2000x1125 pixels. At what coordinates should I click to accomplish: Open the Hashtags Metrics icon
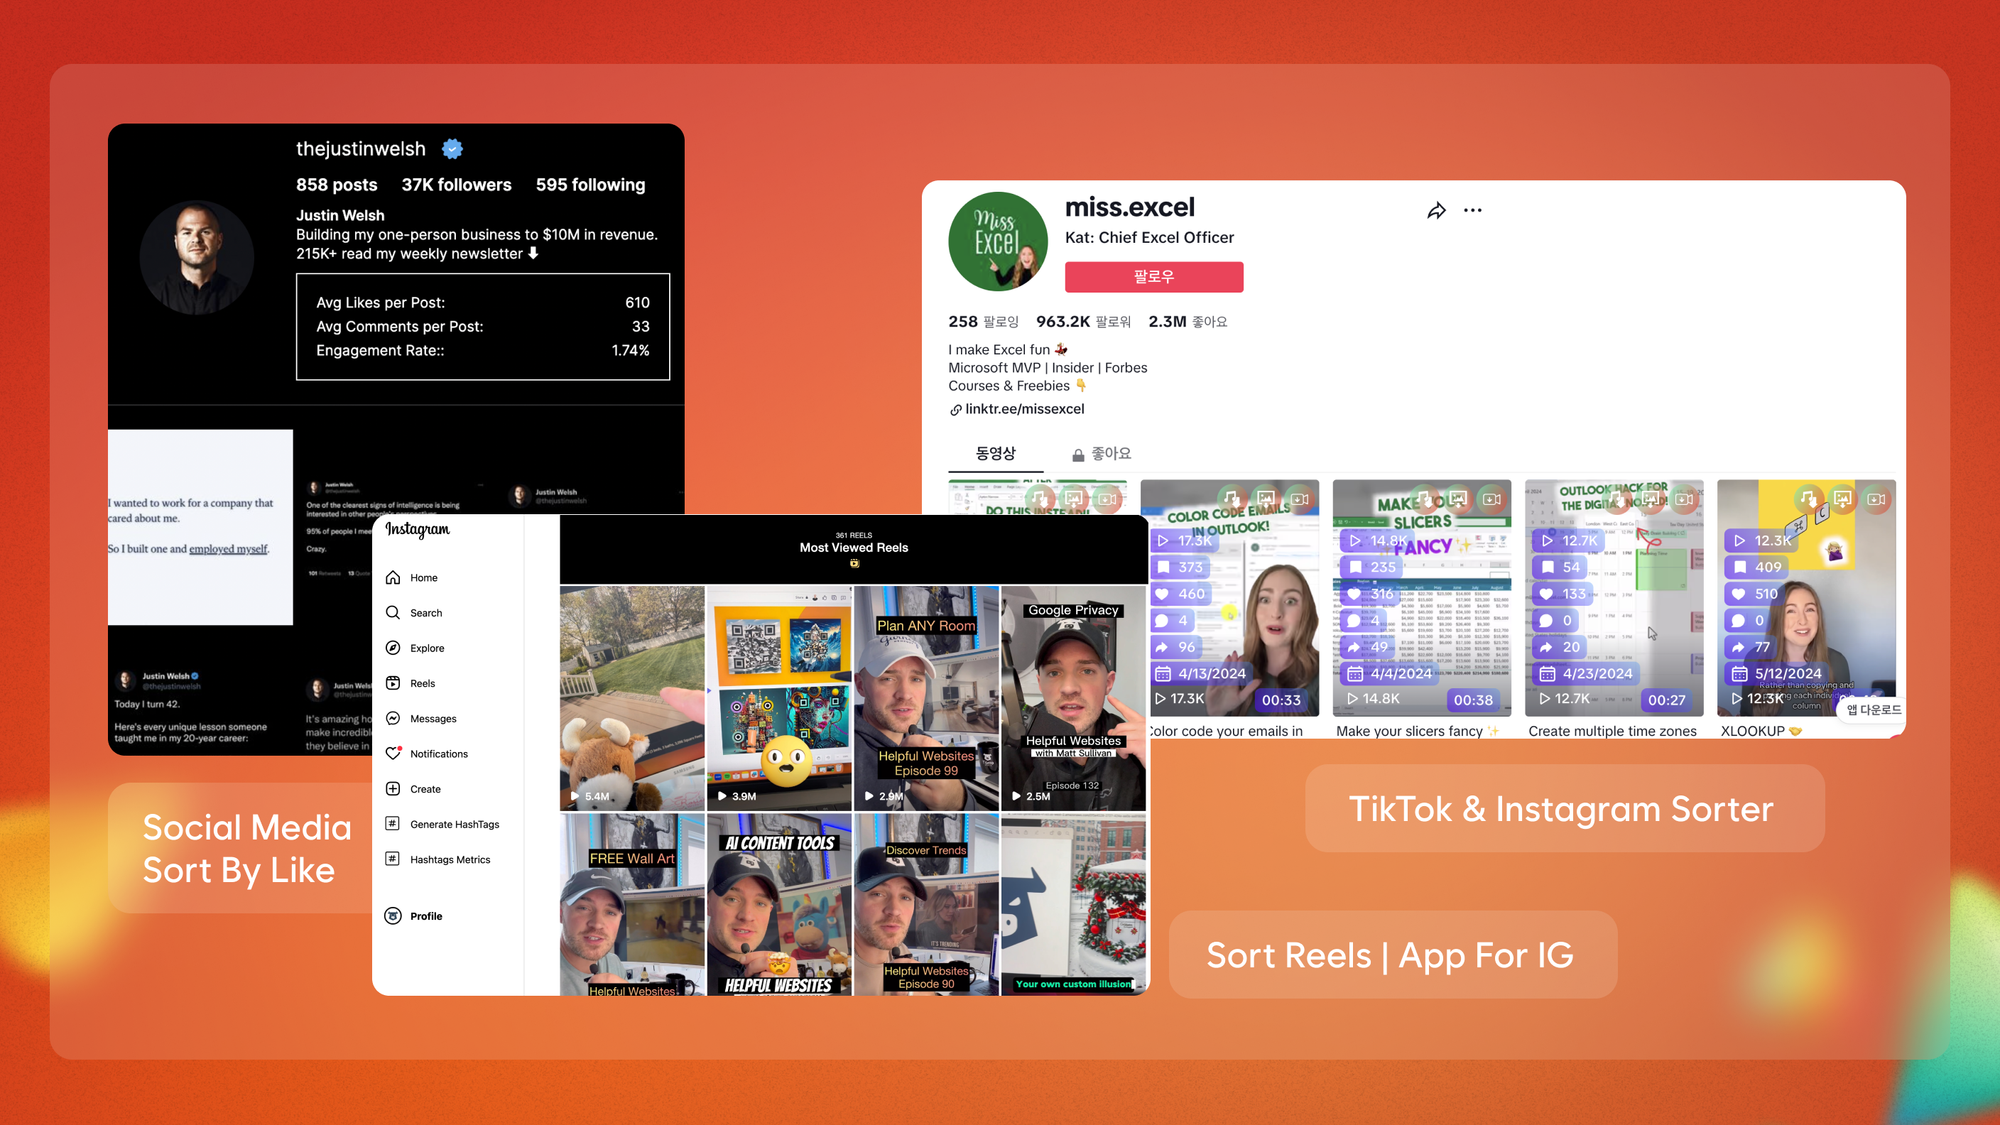click(393, 859)
